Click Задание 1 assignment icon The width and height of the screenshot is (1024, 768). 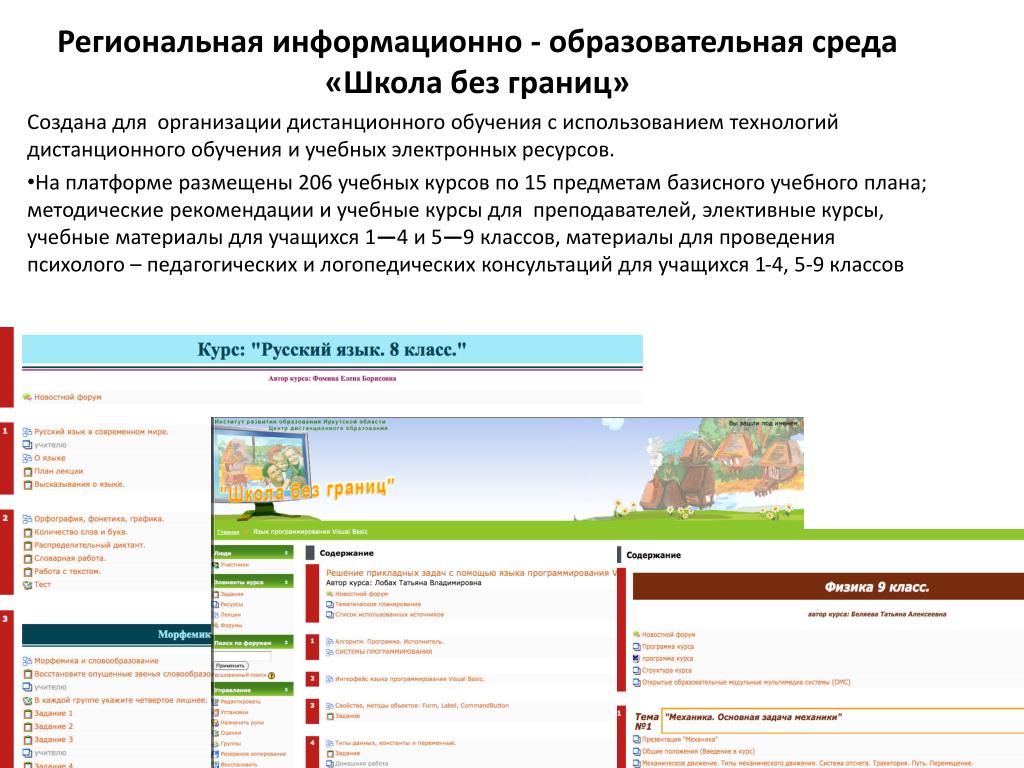tap(27, 714)
